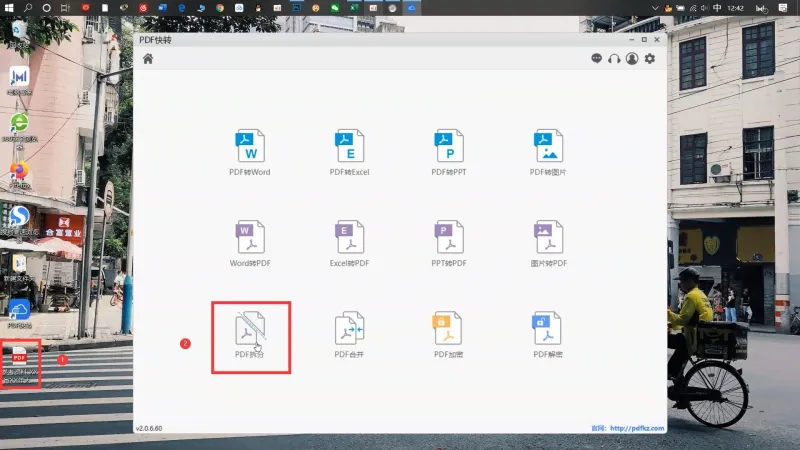The width and height of the screenshot is (800, 450).
Task: Open the feedback chat bubble icon
Action: 596,59
